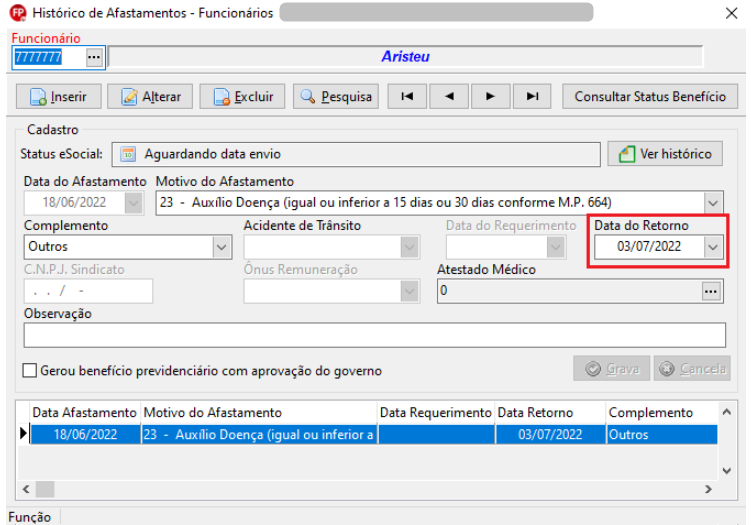The height and width of the screenshot is (525, 751).
Task: Click Ver histórico button
Action: [665, 154]
